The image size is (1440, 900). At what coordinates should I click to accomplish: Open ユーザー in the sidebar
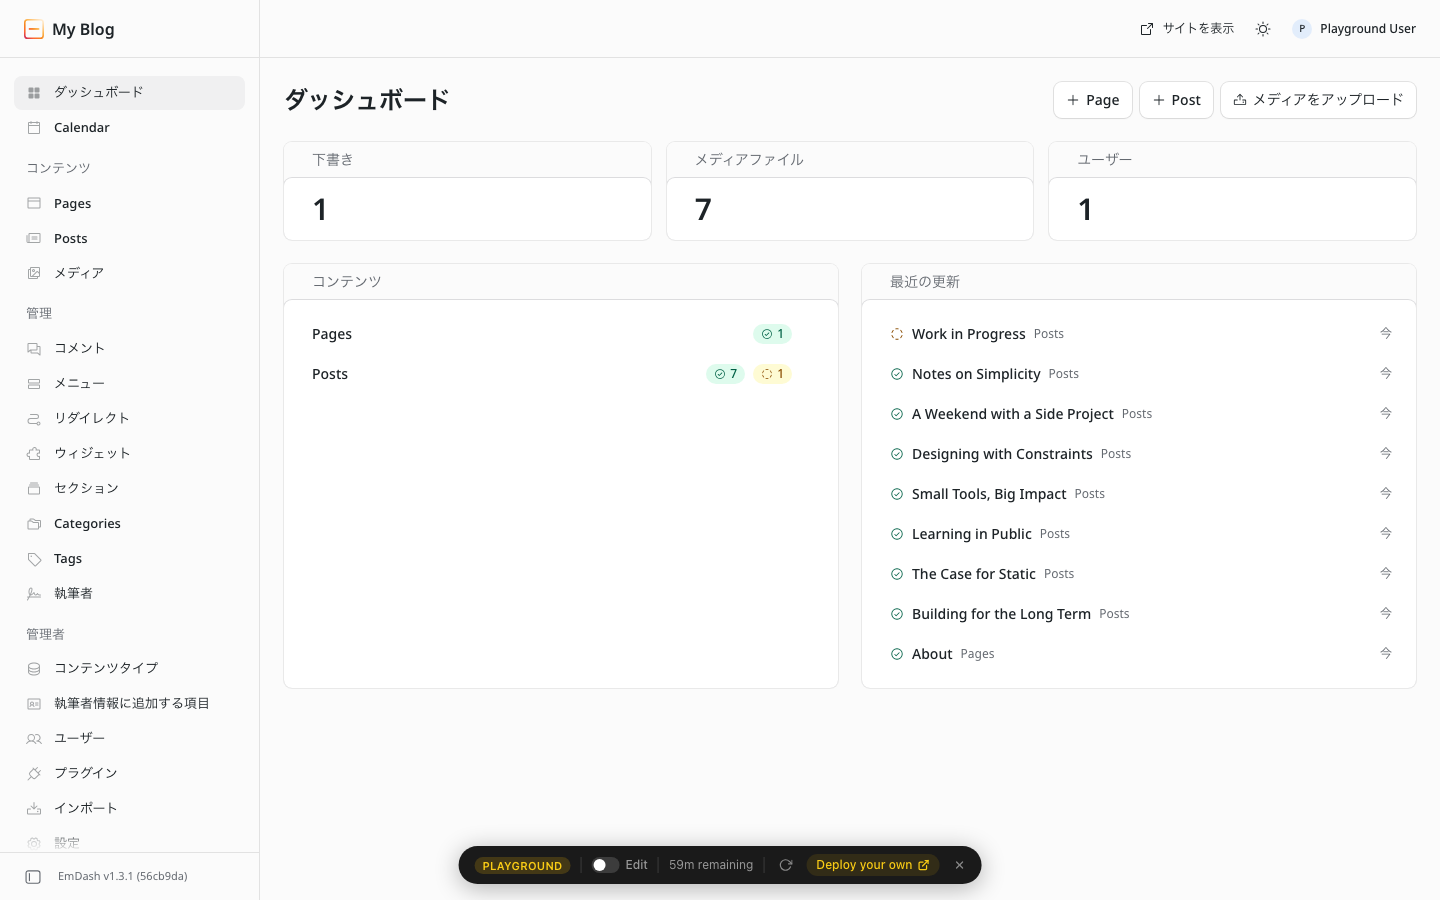(129, 738)
